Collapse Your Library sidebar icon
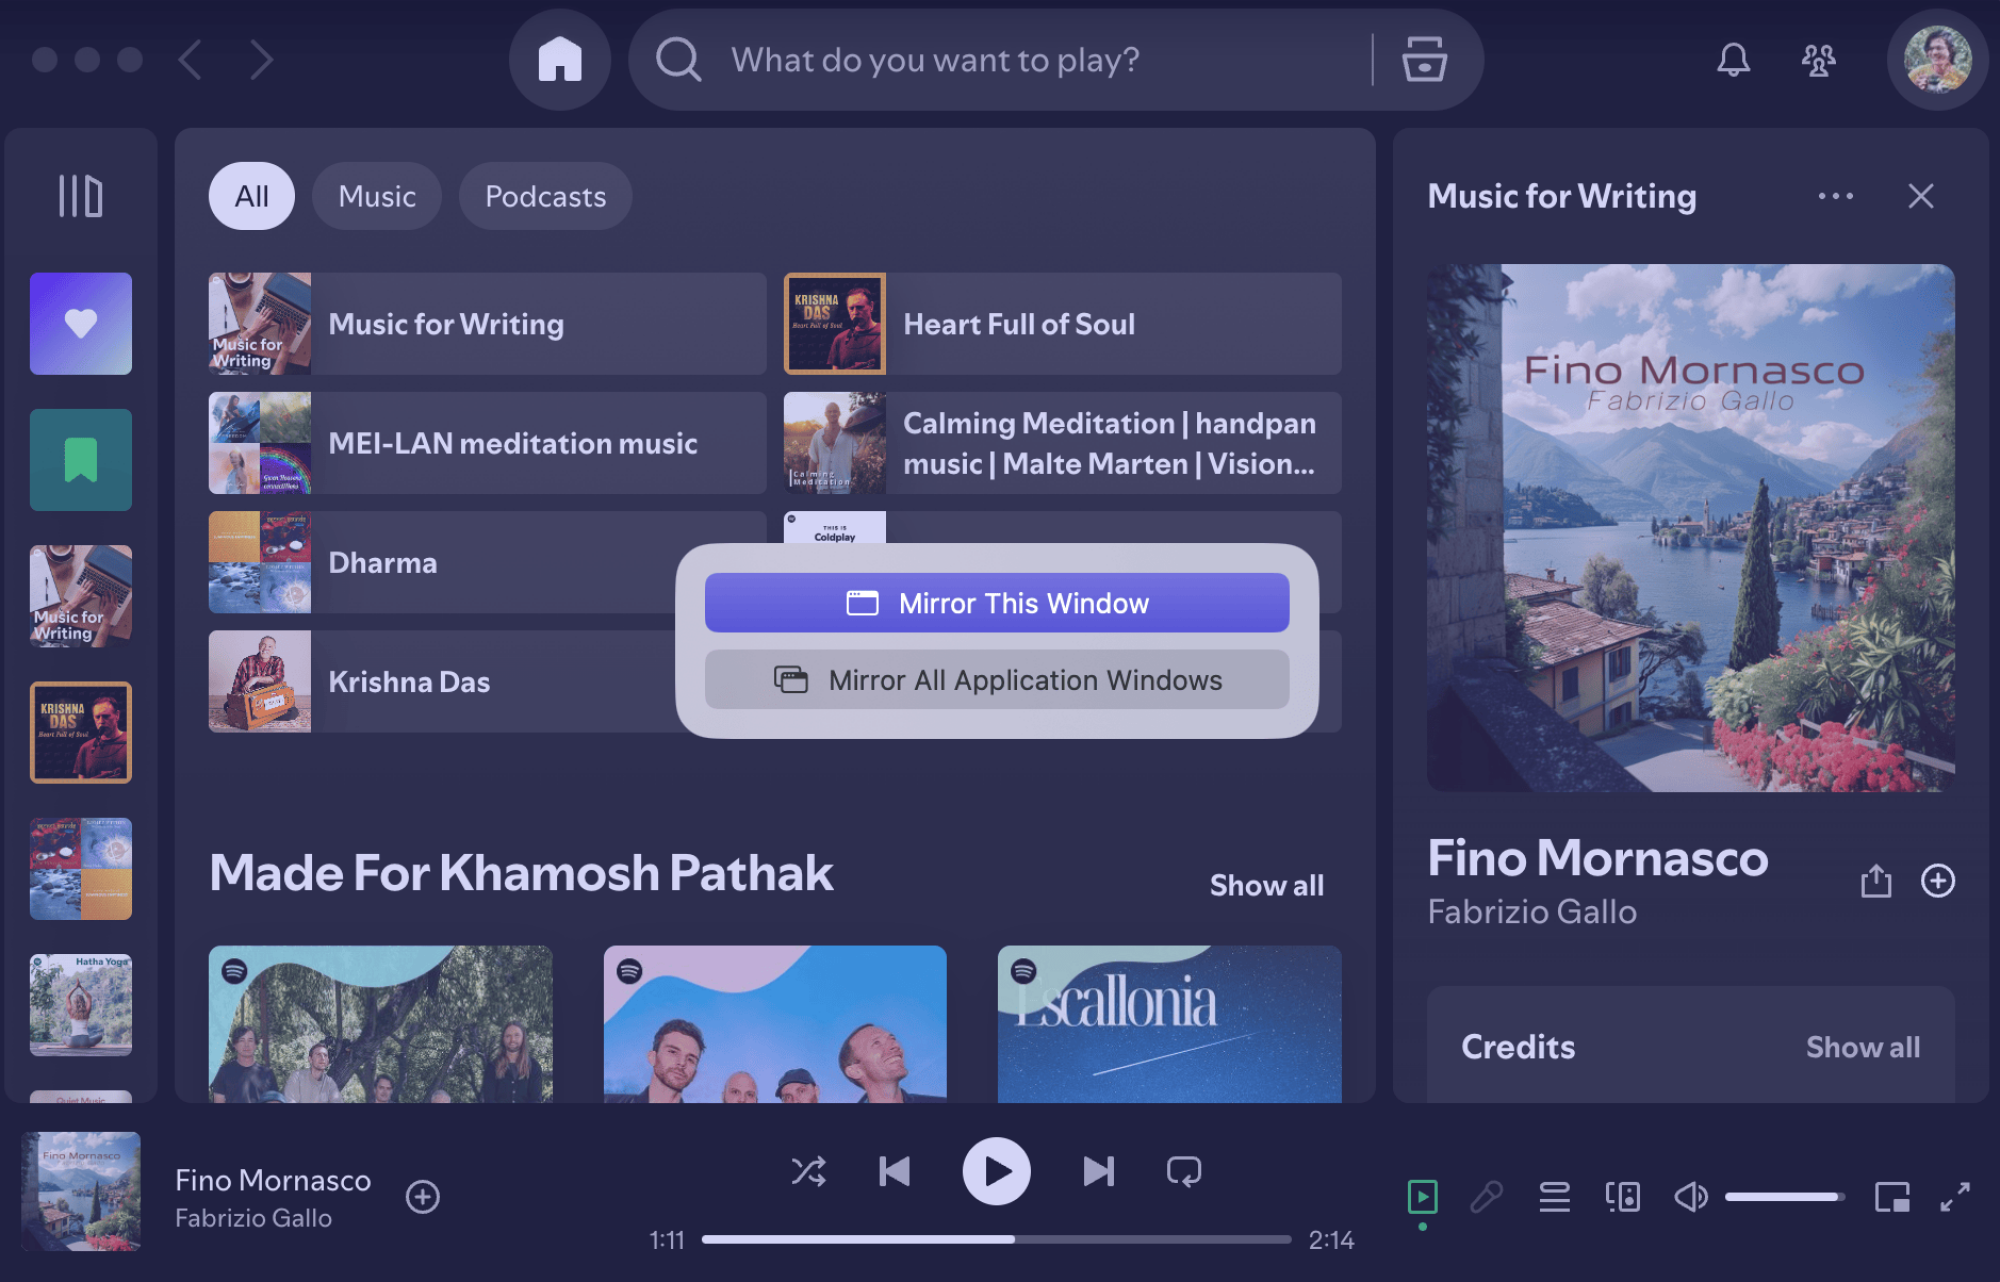Screen dimensions: 2000x1282 coord(80,196)
